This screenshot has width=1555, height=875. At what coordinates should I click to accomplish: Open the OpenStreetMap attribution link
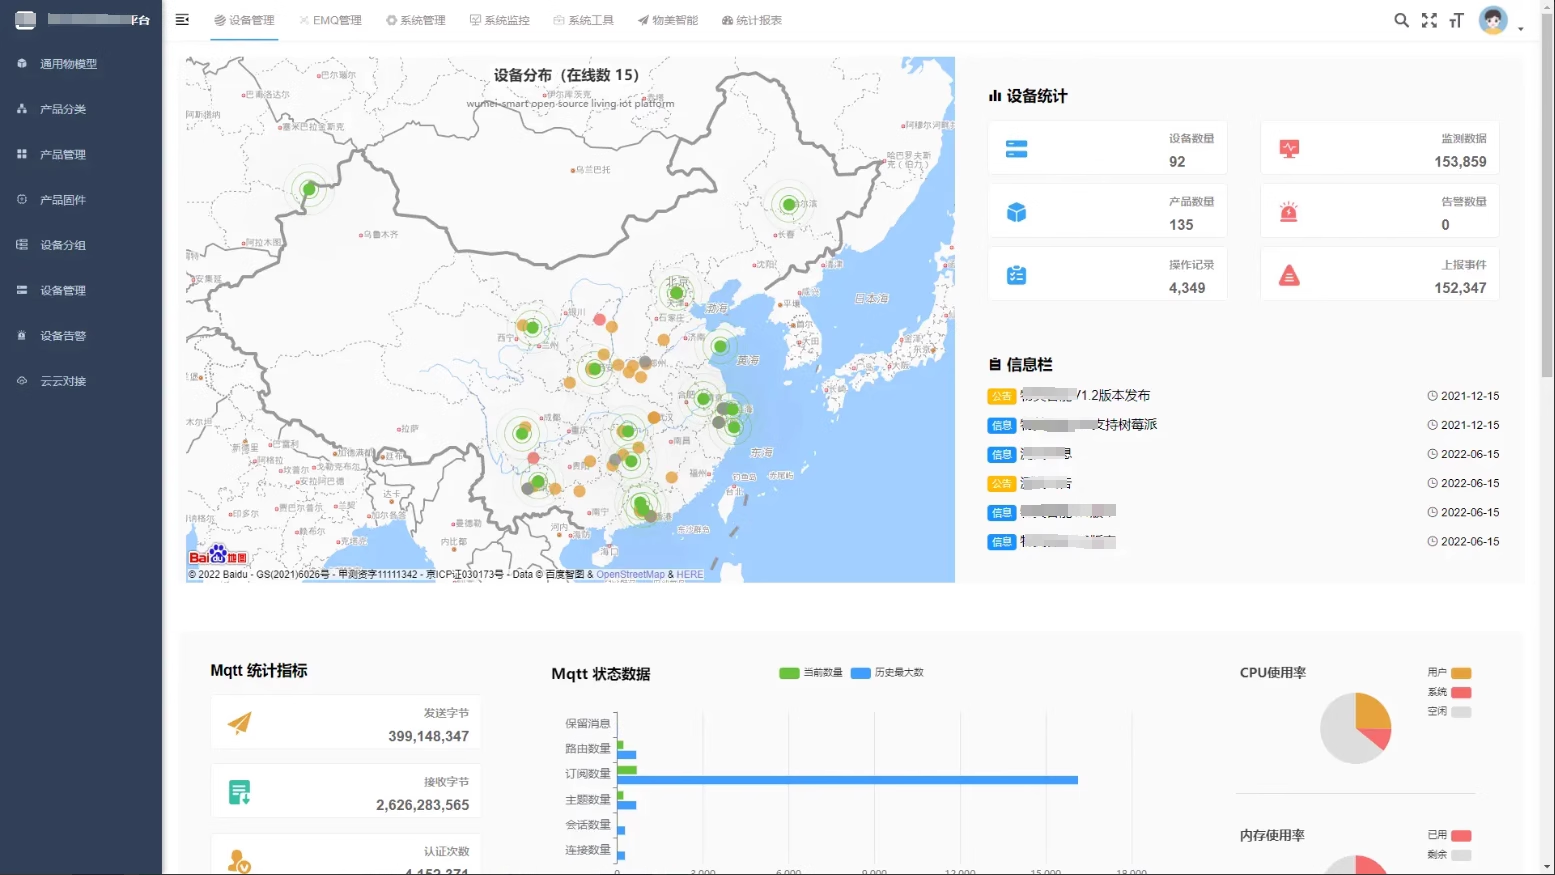(630, 575)
